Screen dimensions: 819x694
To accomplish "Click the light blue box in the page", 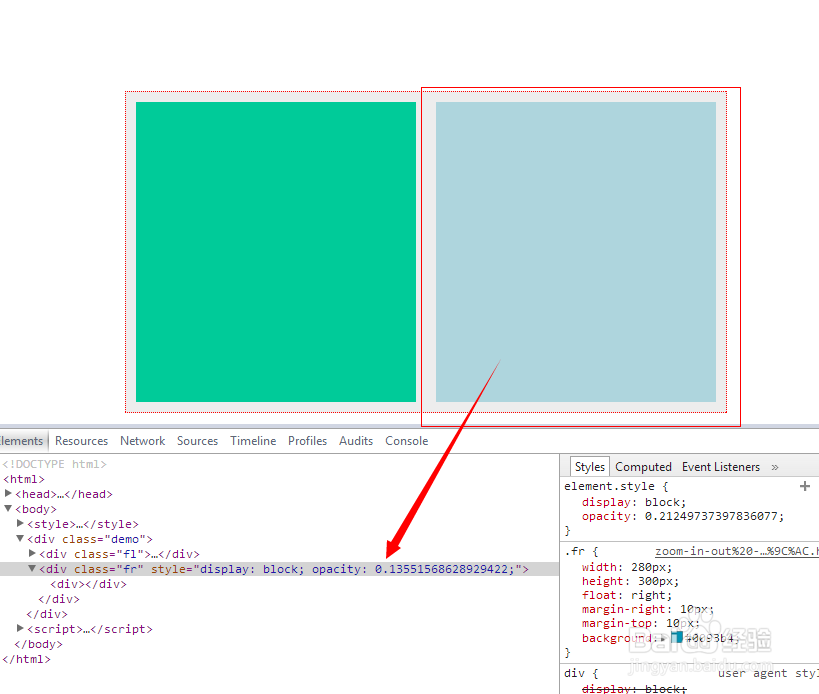I will (x=576, y=252).
